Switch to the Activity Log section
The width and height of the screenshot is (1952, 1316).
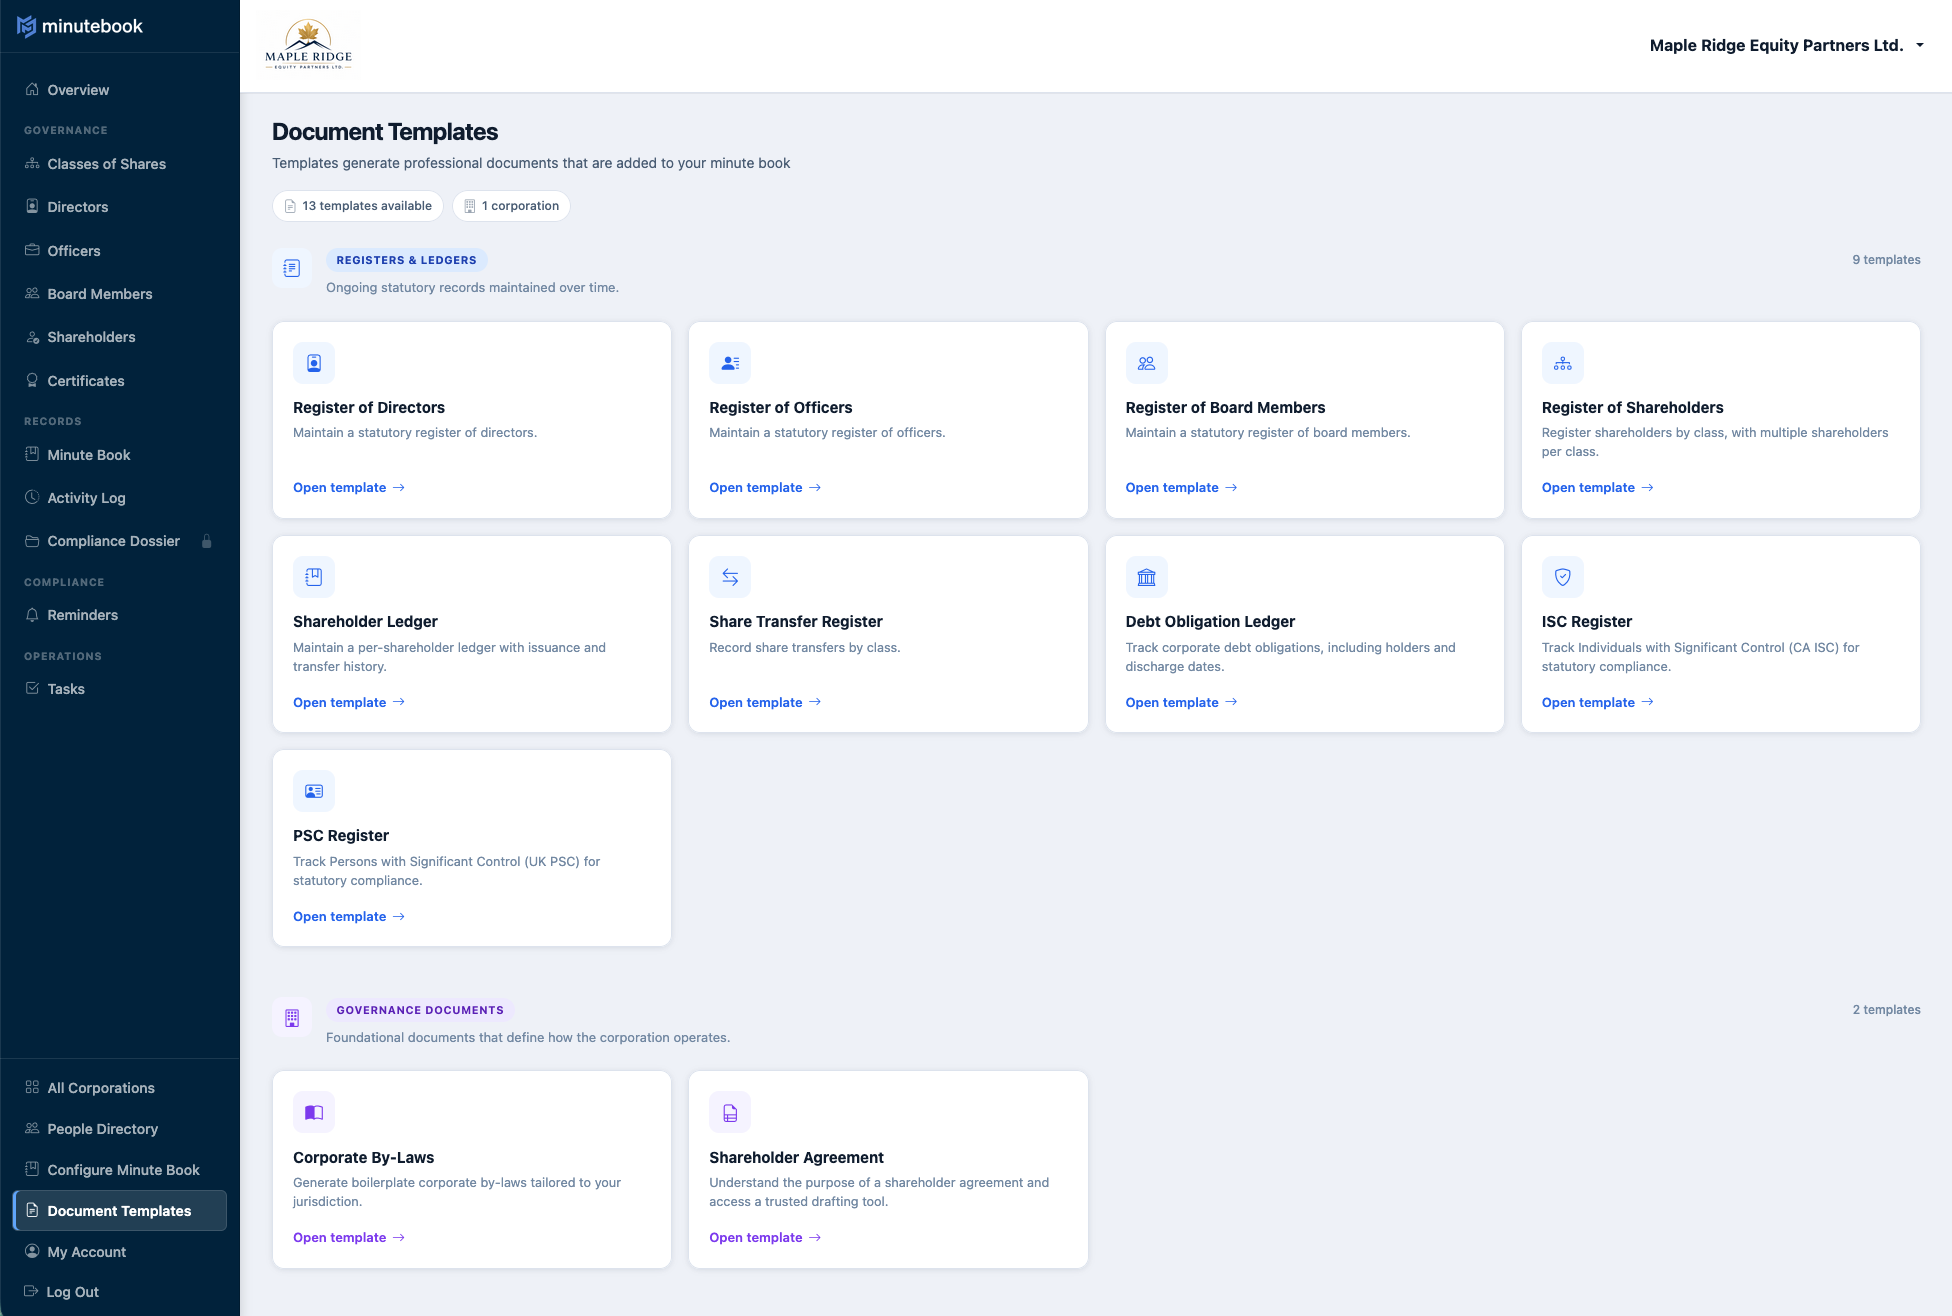(x=86, y=497)
